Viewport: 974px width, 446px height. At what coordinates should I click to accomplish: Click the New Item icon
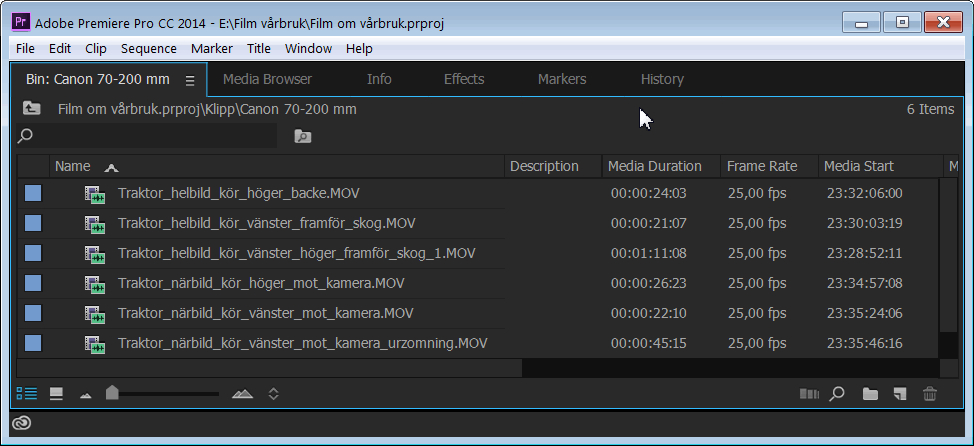(900, 394)
